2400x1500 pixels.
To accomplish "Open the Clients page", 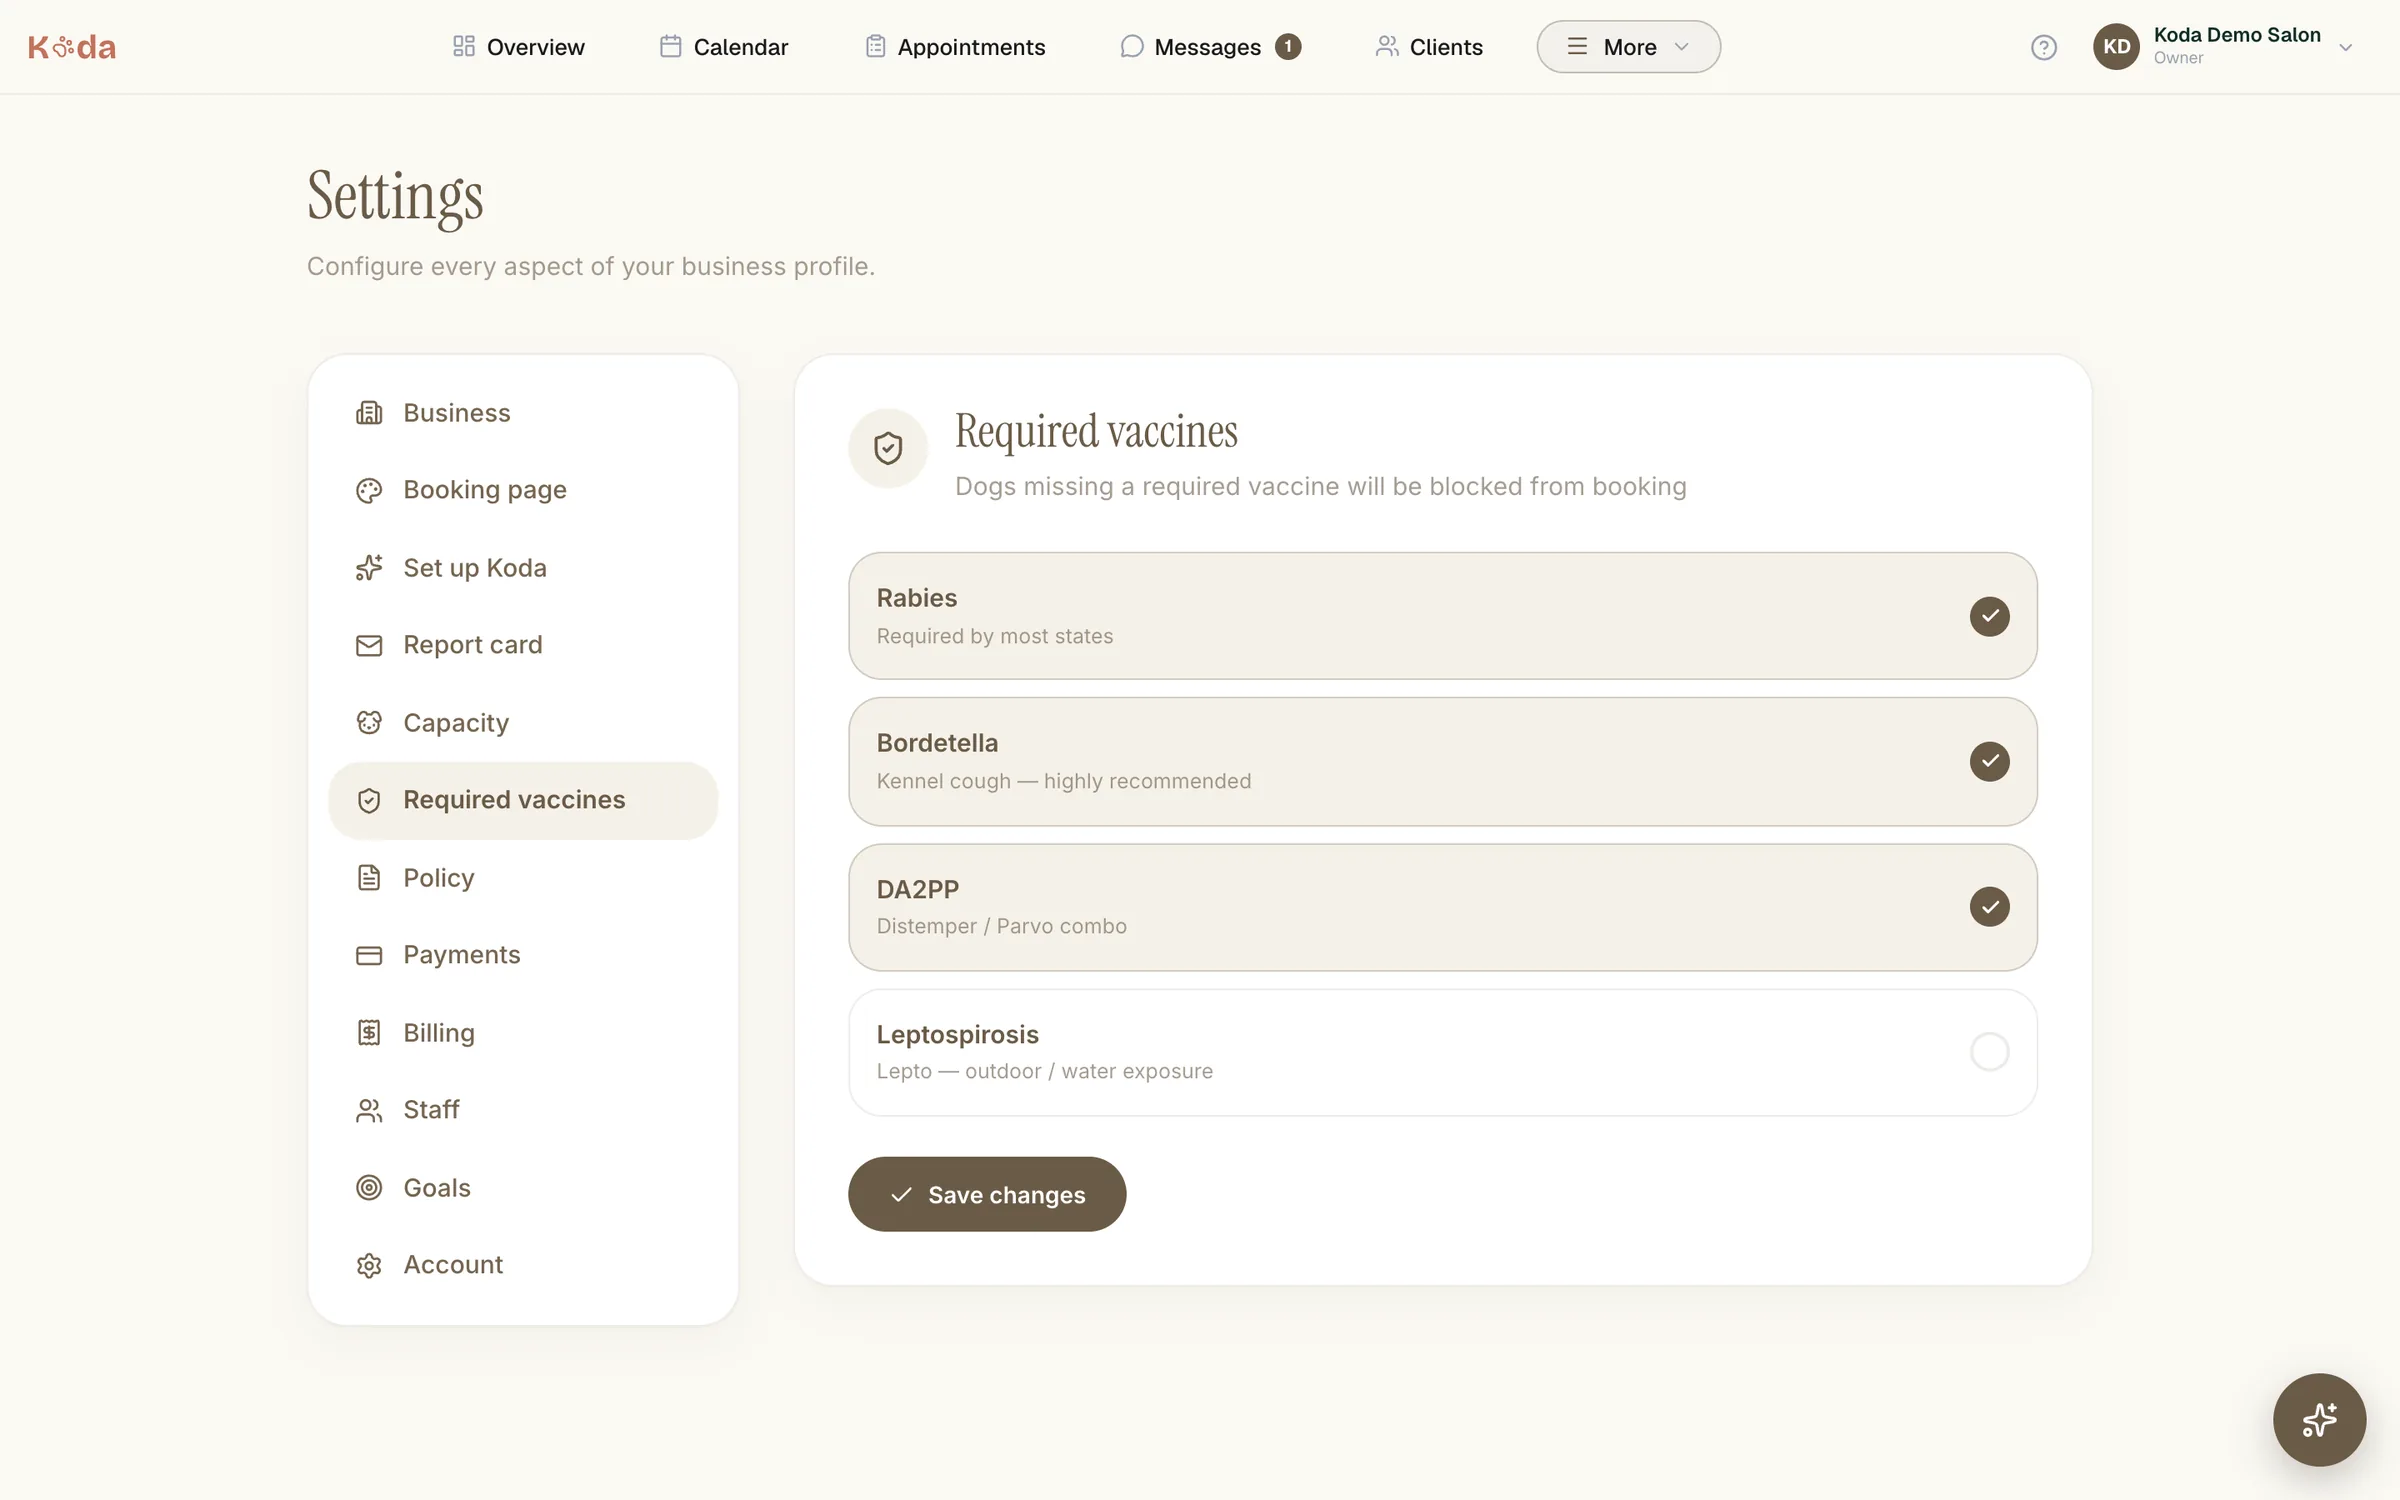I will pyautogui.click(x=1429, y=47).
